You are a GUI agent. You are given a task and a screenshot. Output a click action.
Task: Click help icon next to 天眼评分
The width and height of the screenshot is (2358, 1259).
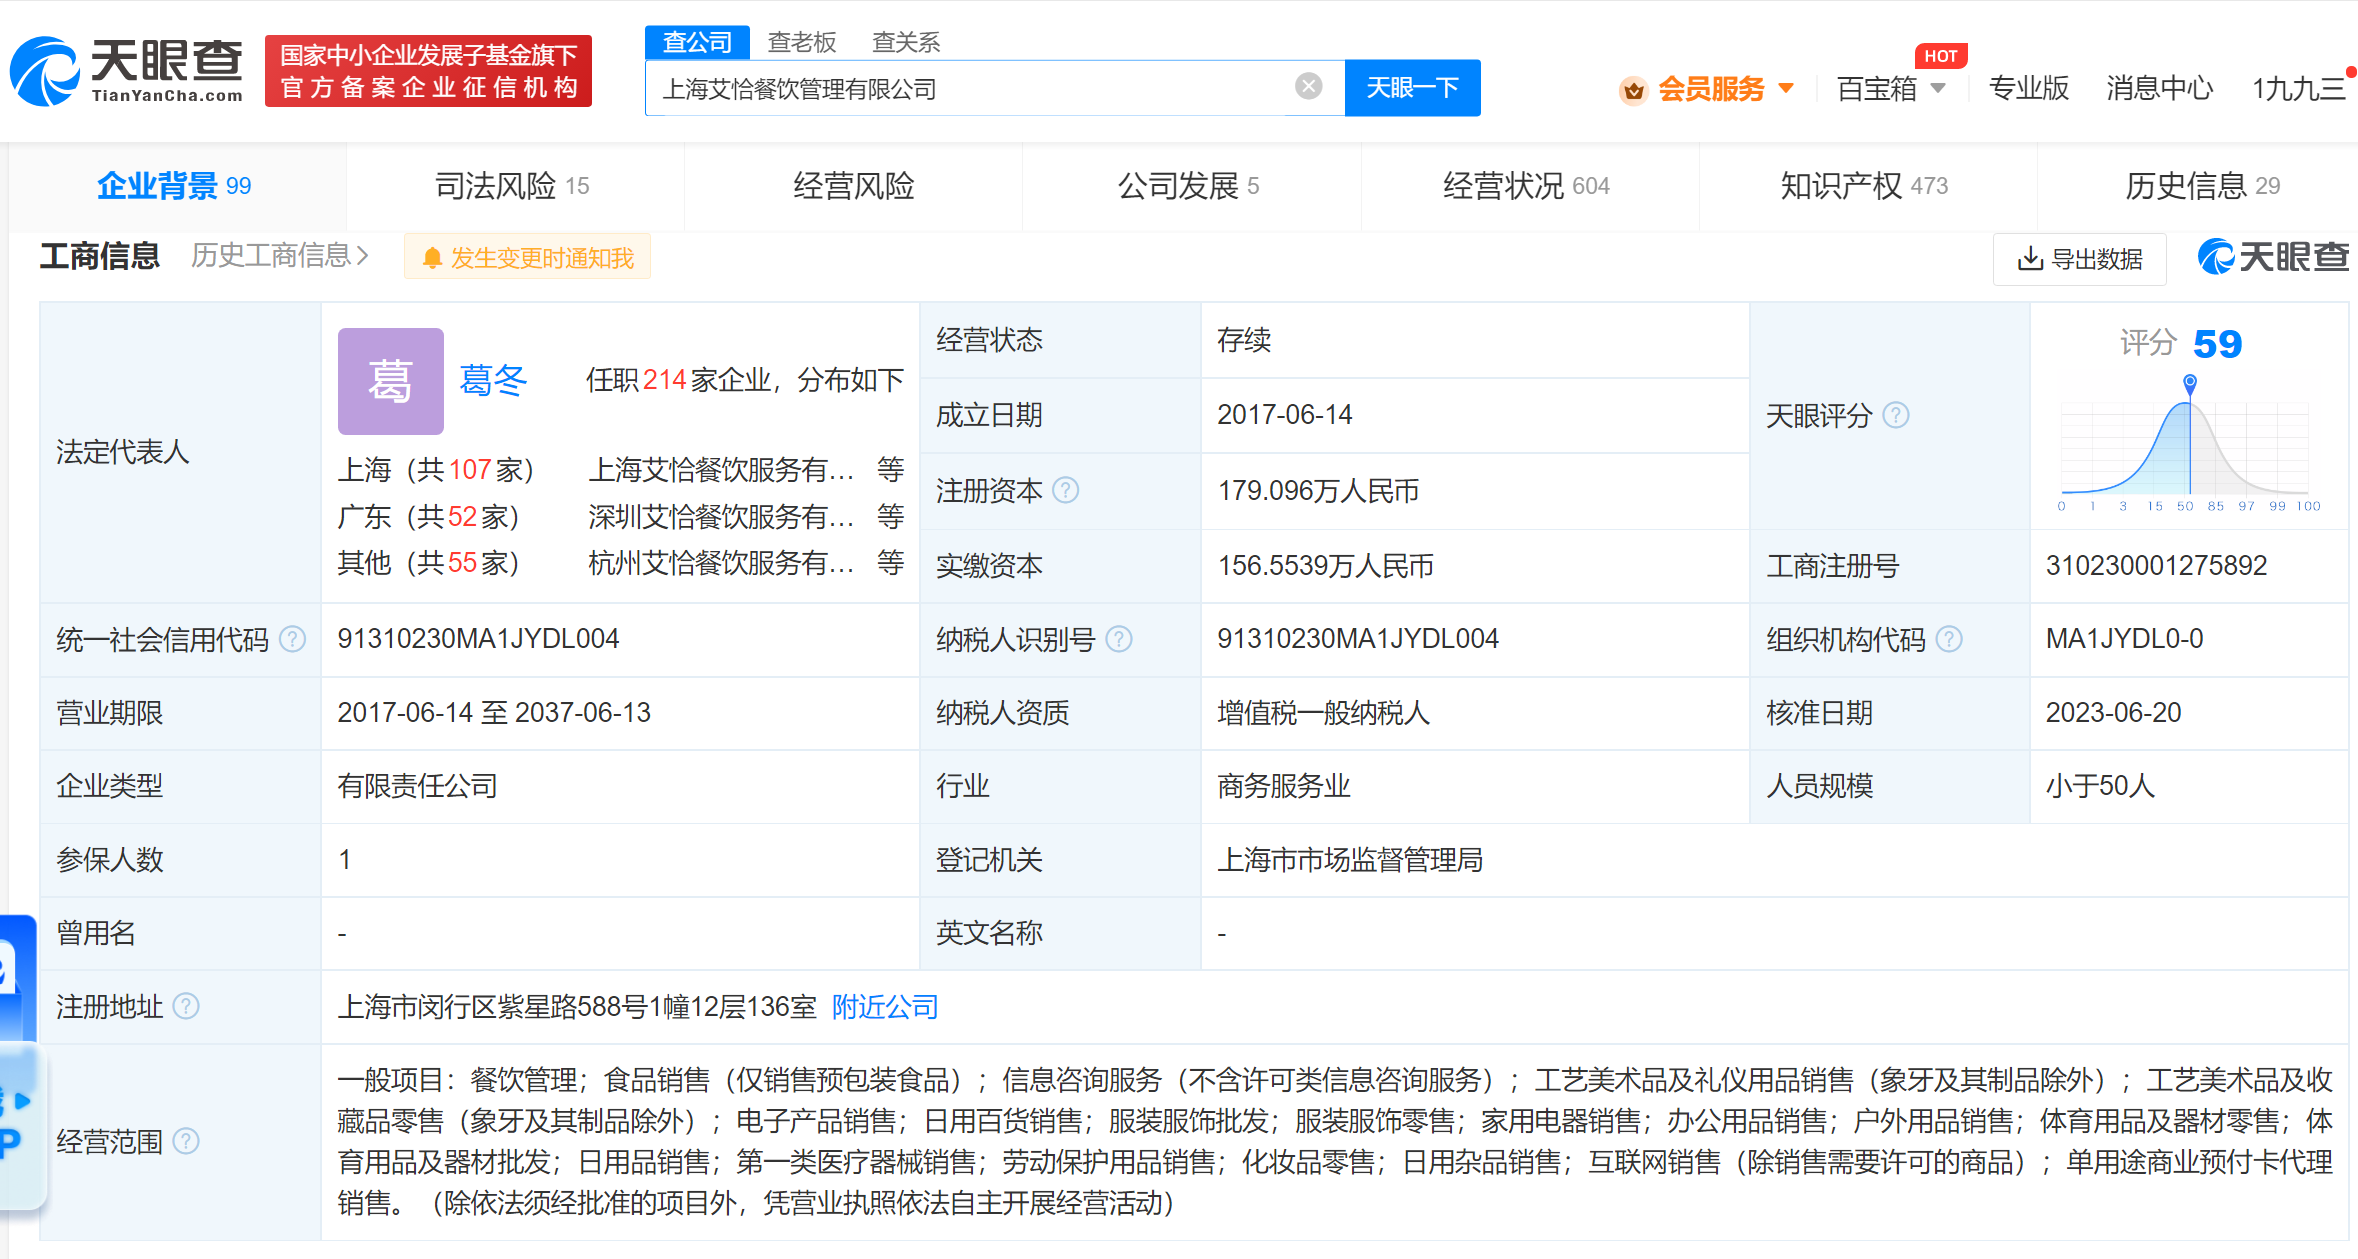(x=1895, y=415)
